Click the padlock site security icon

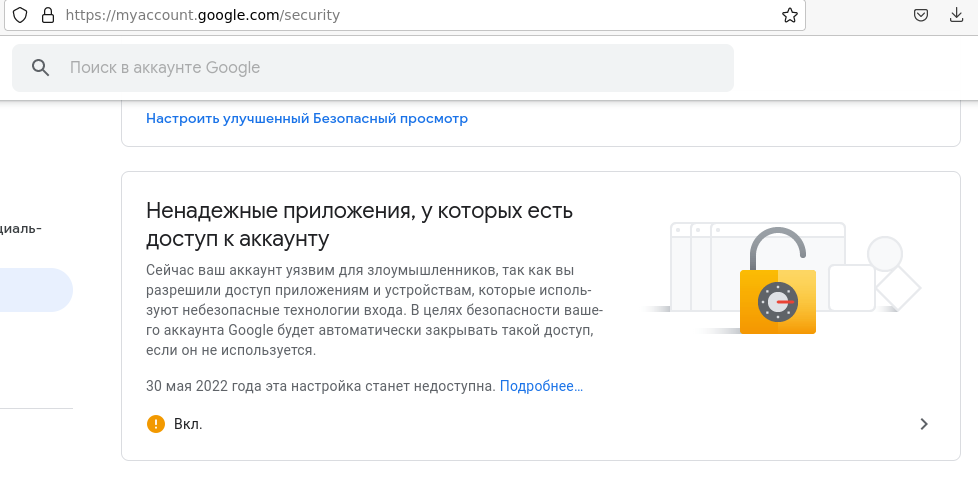48,15
